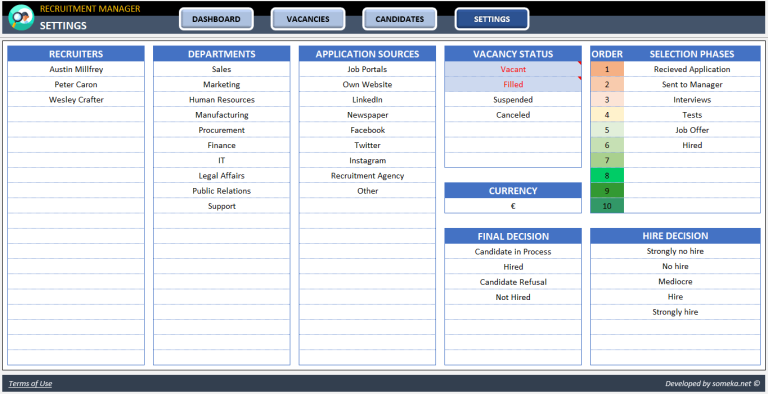Viewport: 768px width, 394px height.
Task: Open the Terms of Use link
Action: pyautogui.click(x=30, y=384)
